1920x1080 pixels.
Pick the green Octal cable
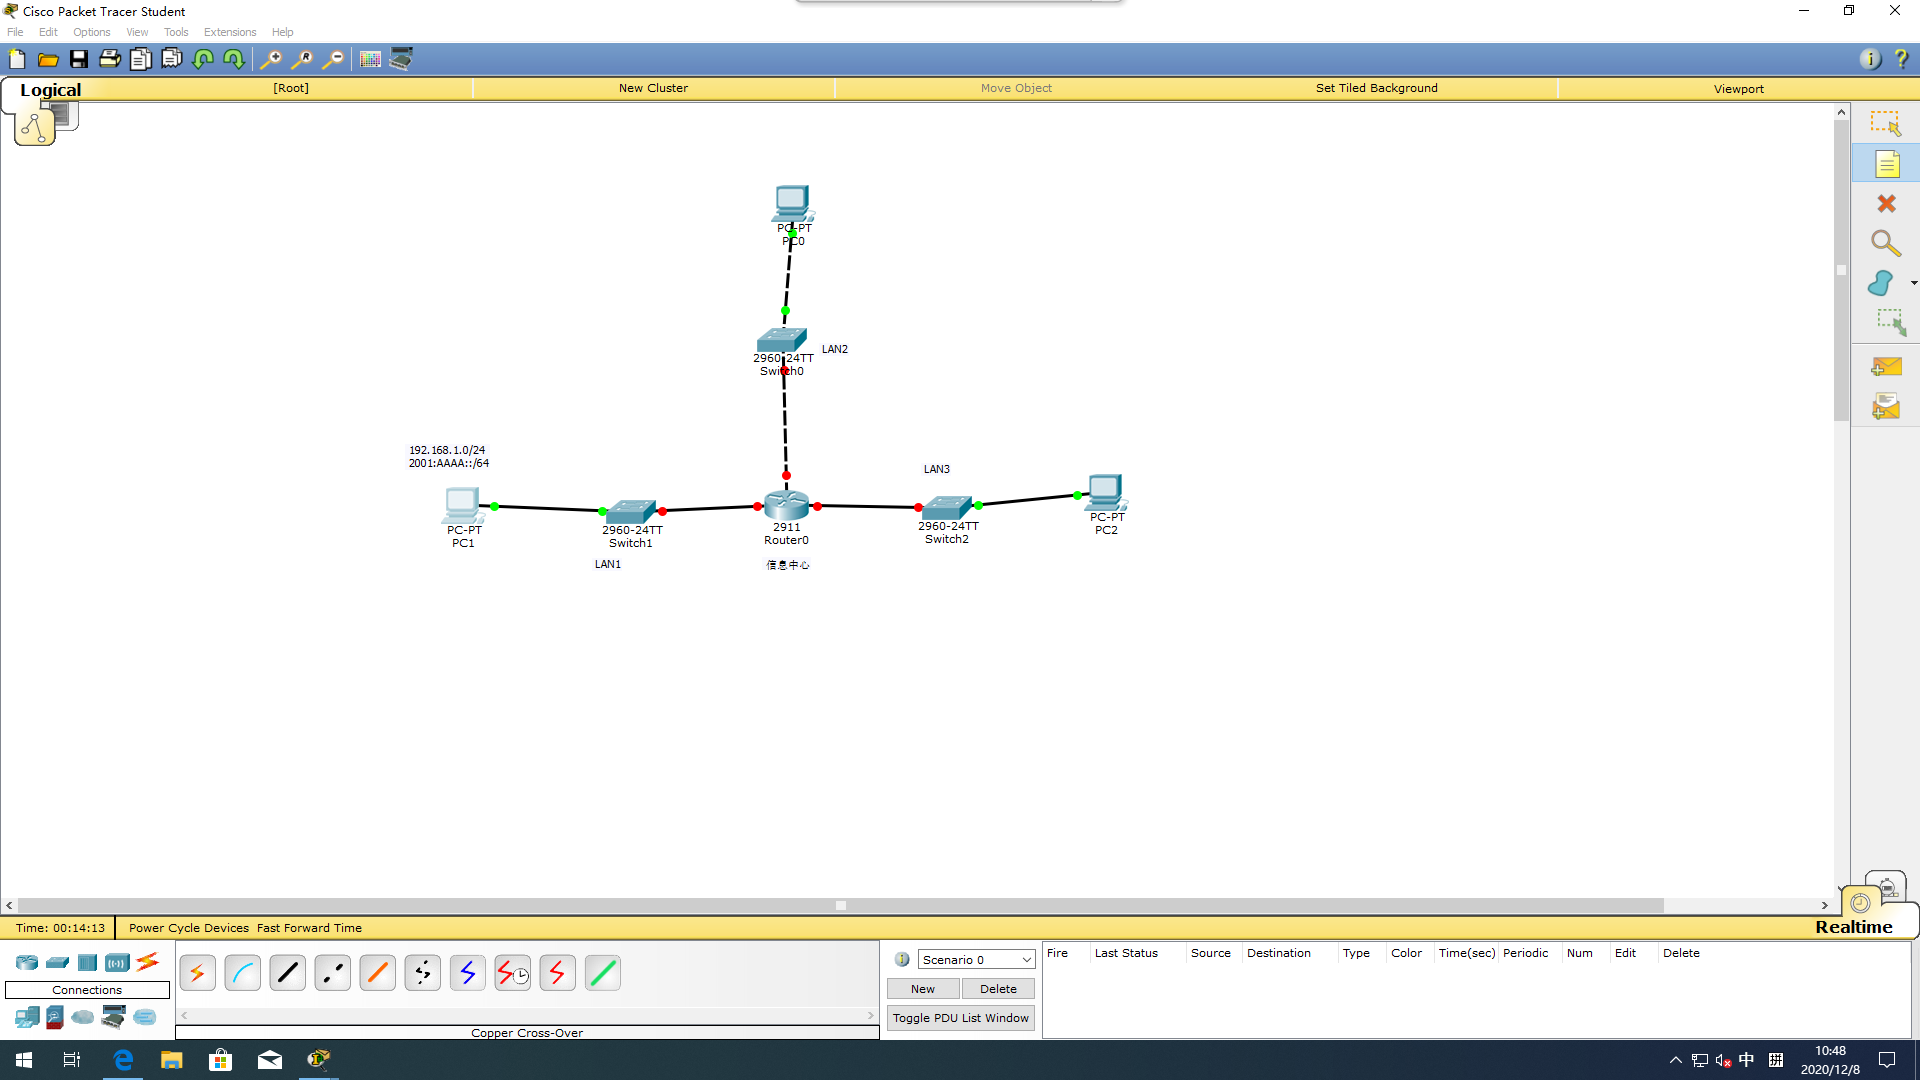[602, 972]
